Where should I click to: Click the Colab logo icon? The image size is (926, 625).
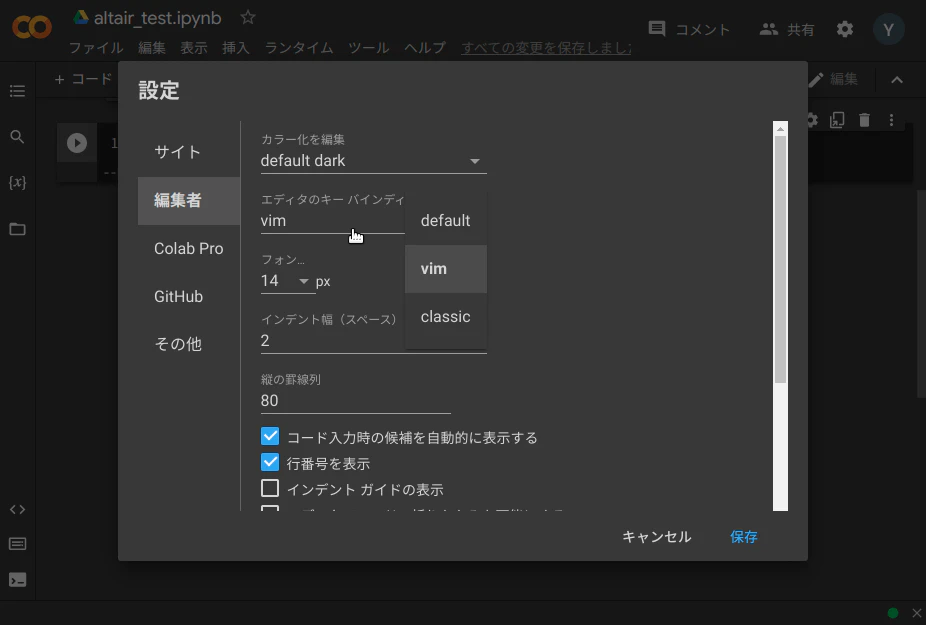point(32,27)
